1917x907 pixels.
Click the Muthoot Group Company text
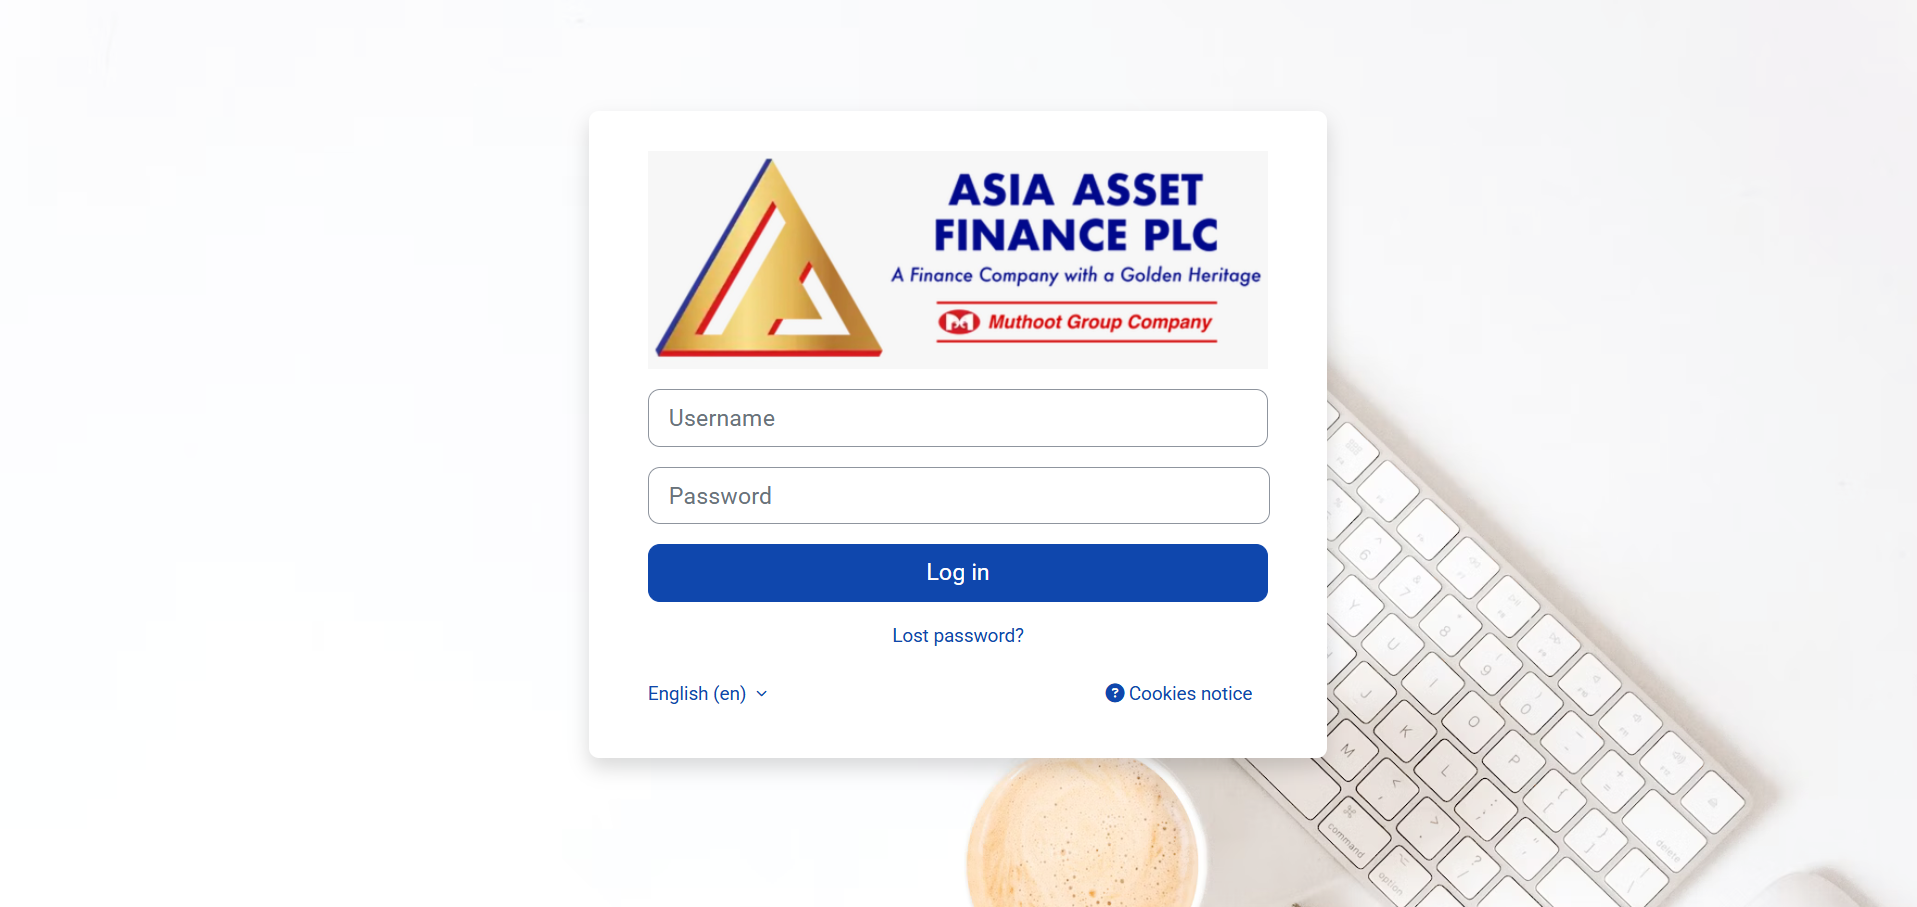click(x=1100, y=322)
